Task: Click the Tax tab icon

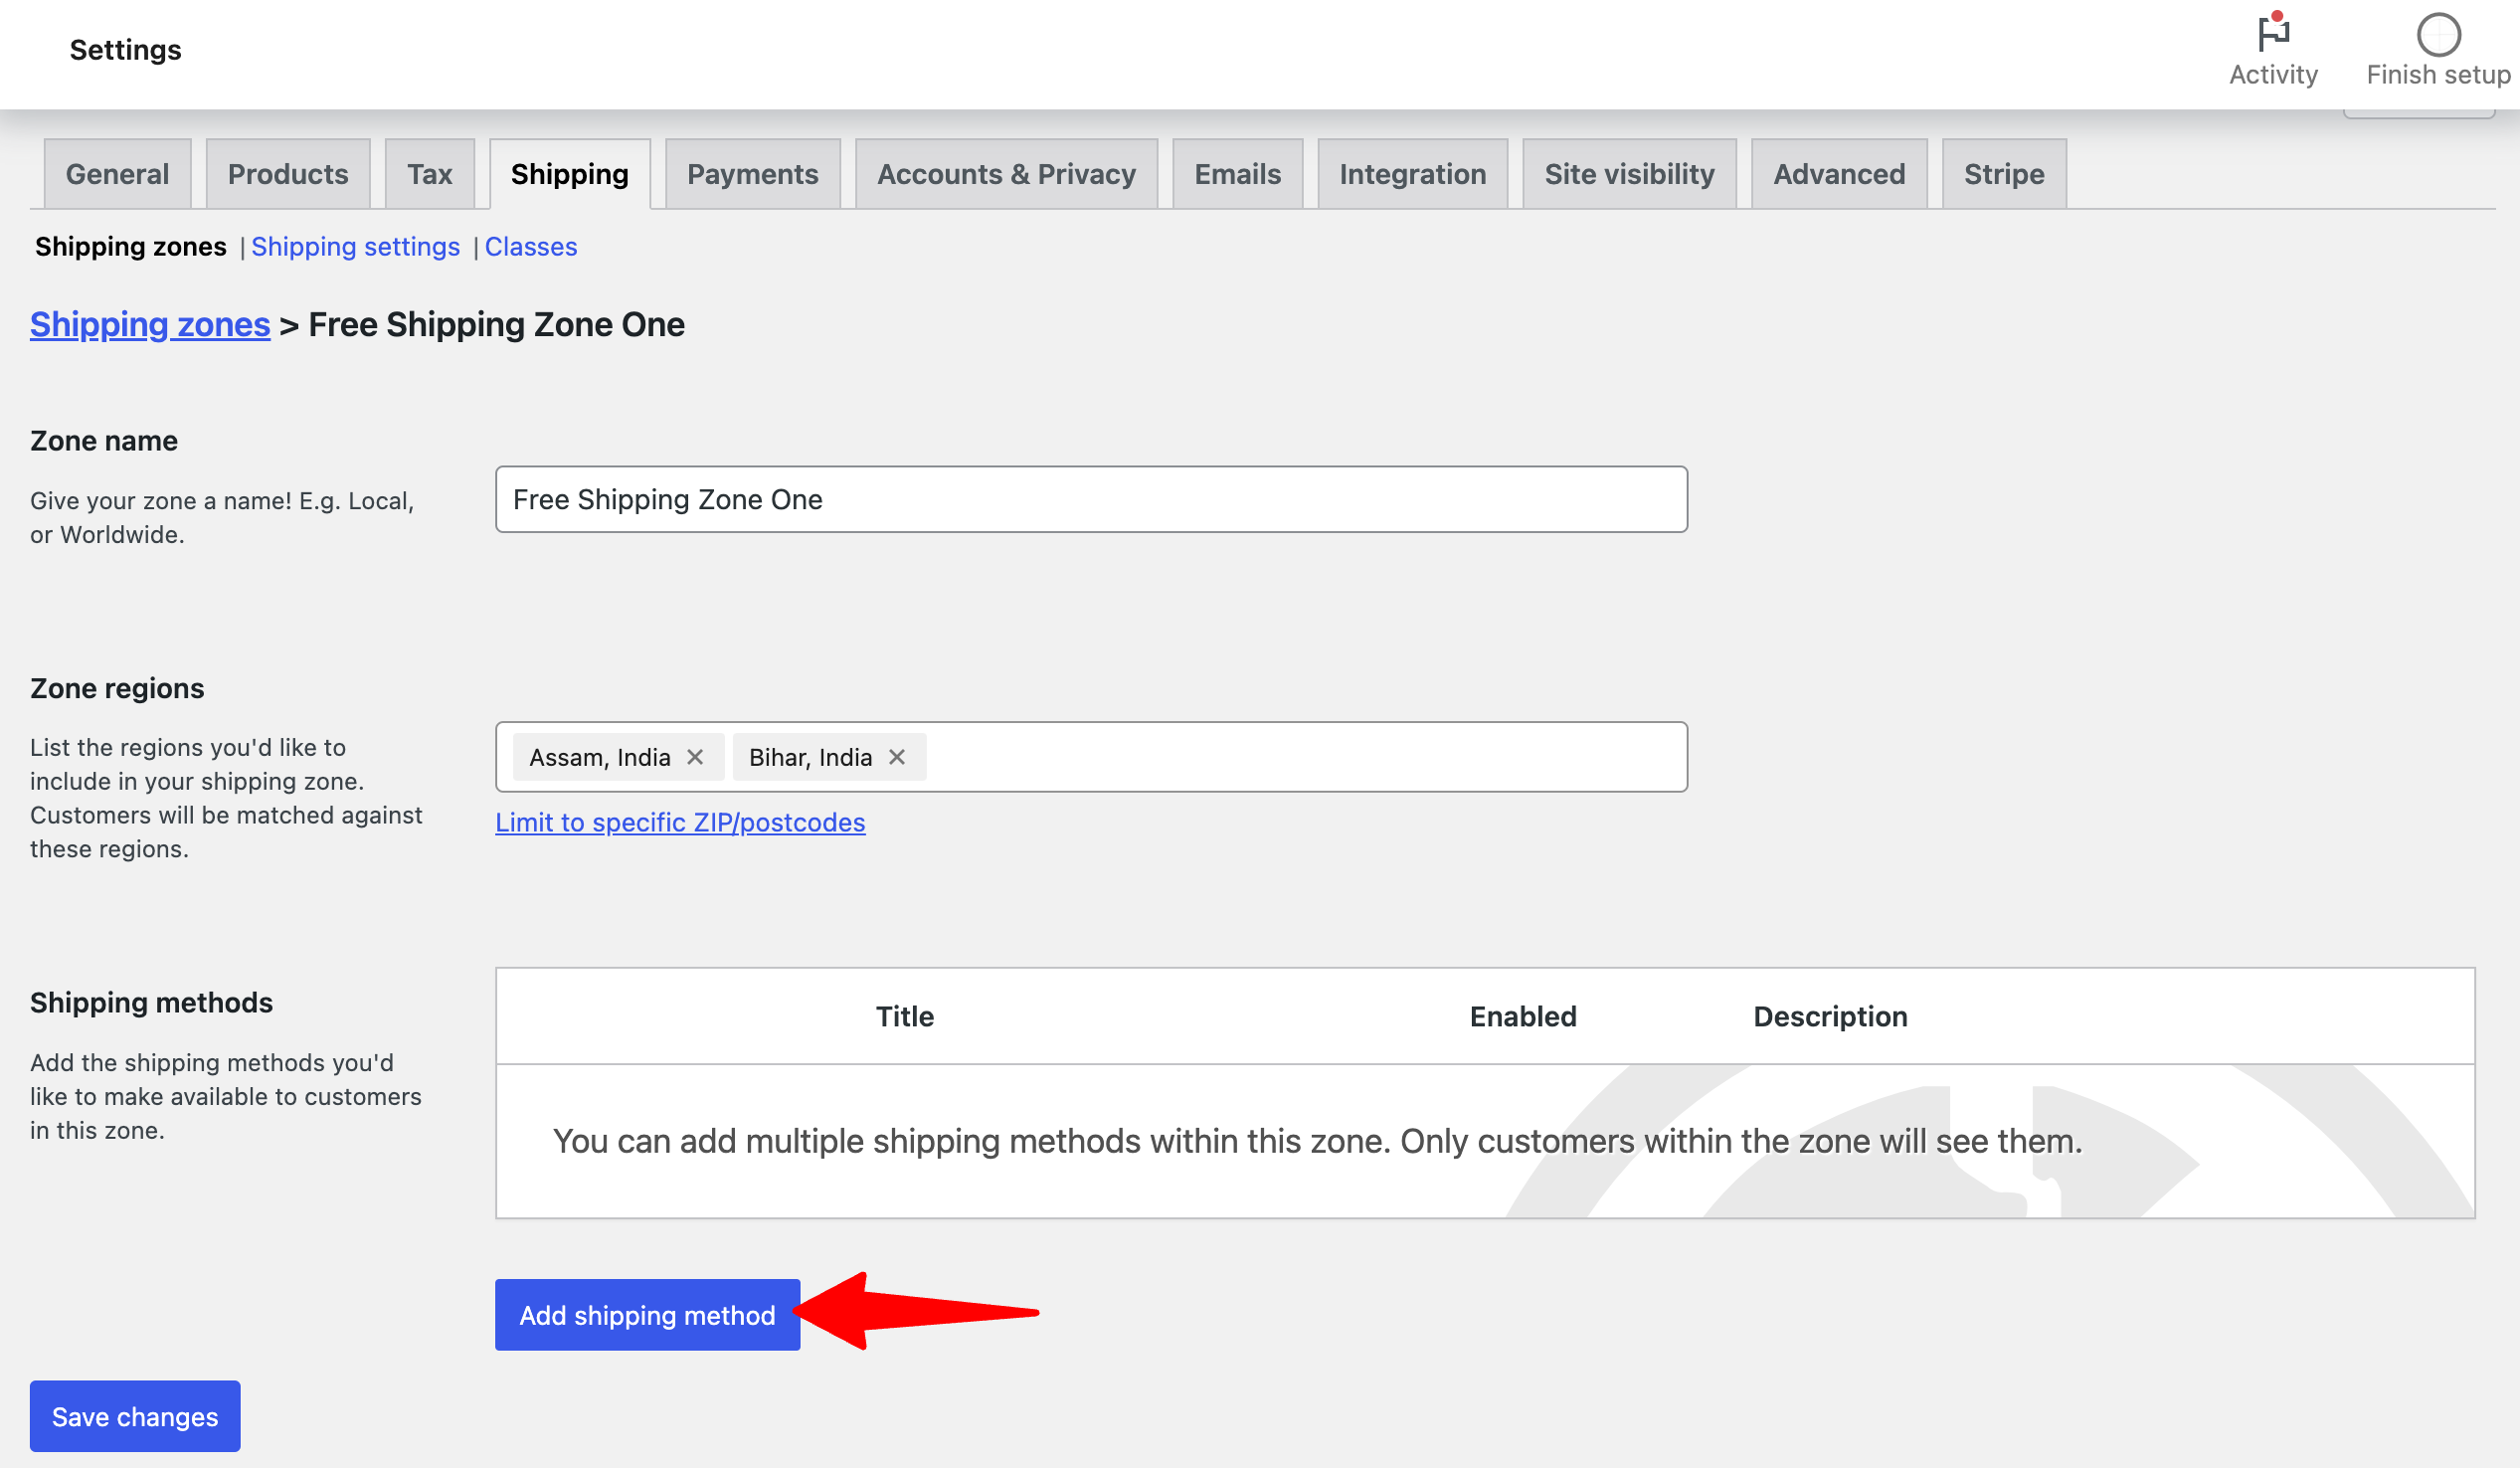Action: pyautogui.click(x=429, y=171)
